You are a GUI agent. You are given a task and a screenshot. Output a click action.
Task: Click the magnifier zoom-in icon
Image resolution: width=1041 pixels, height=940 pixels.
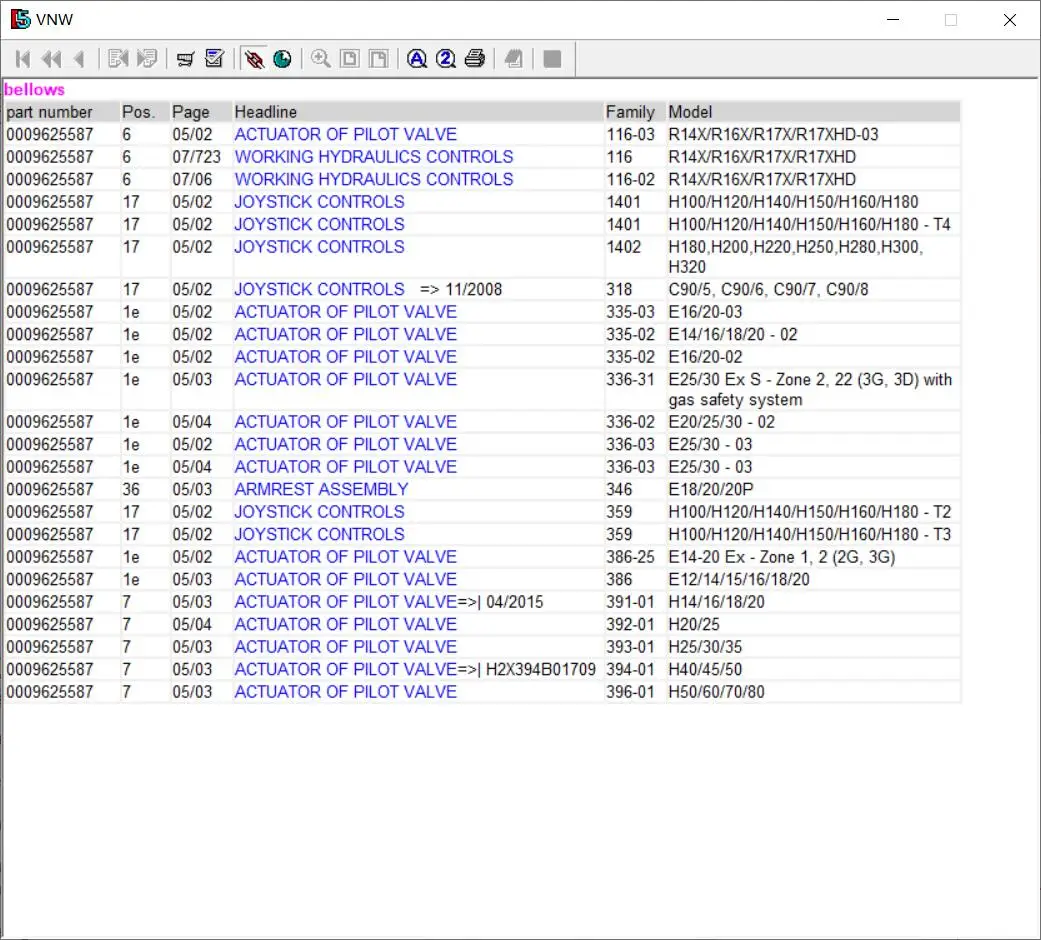coord(320,60)
